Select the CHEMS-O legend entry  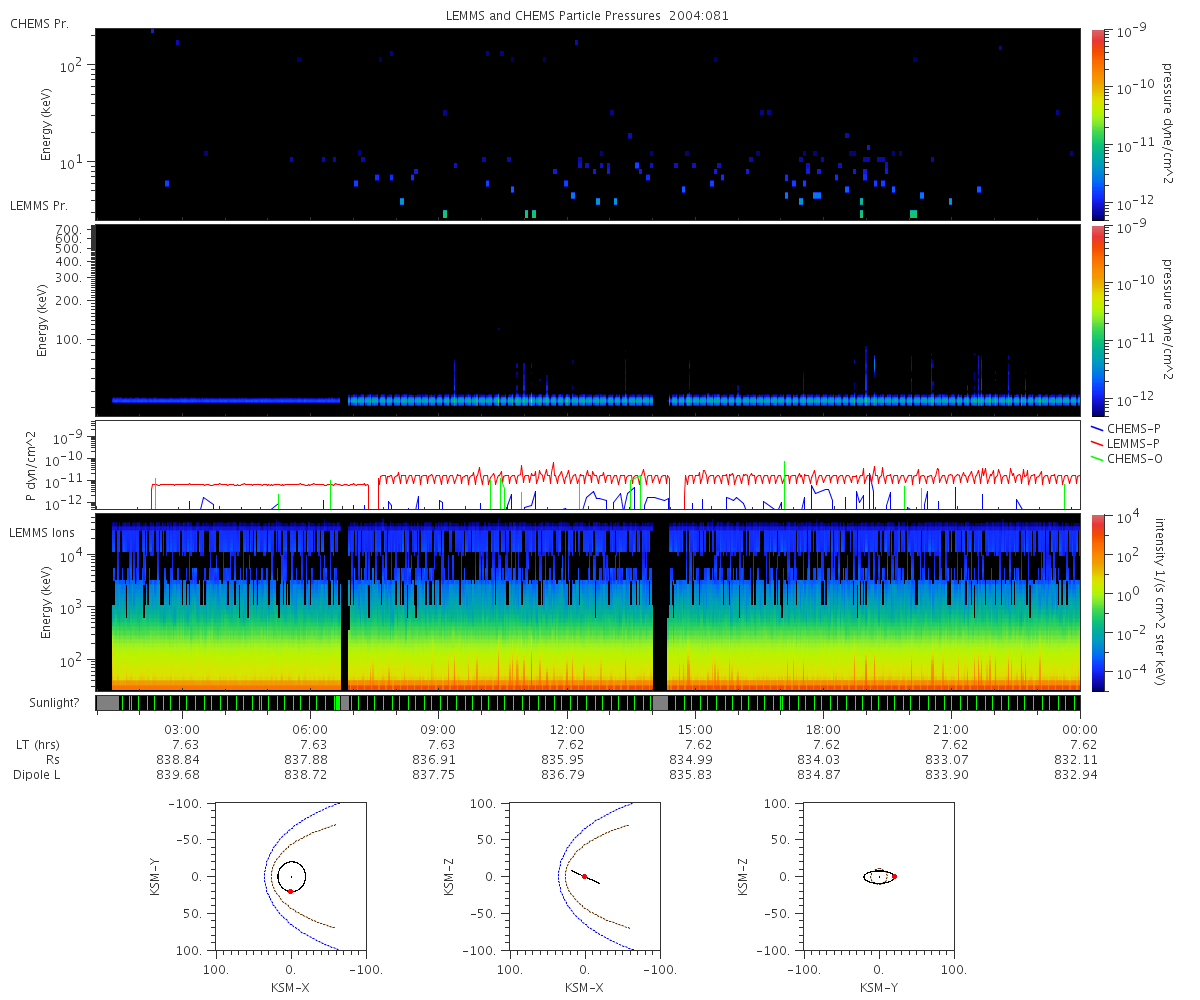point(1132,458)
